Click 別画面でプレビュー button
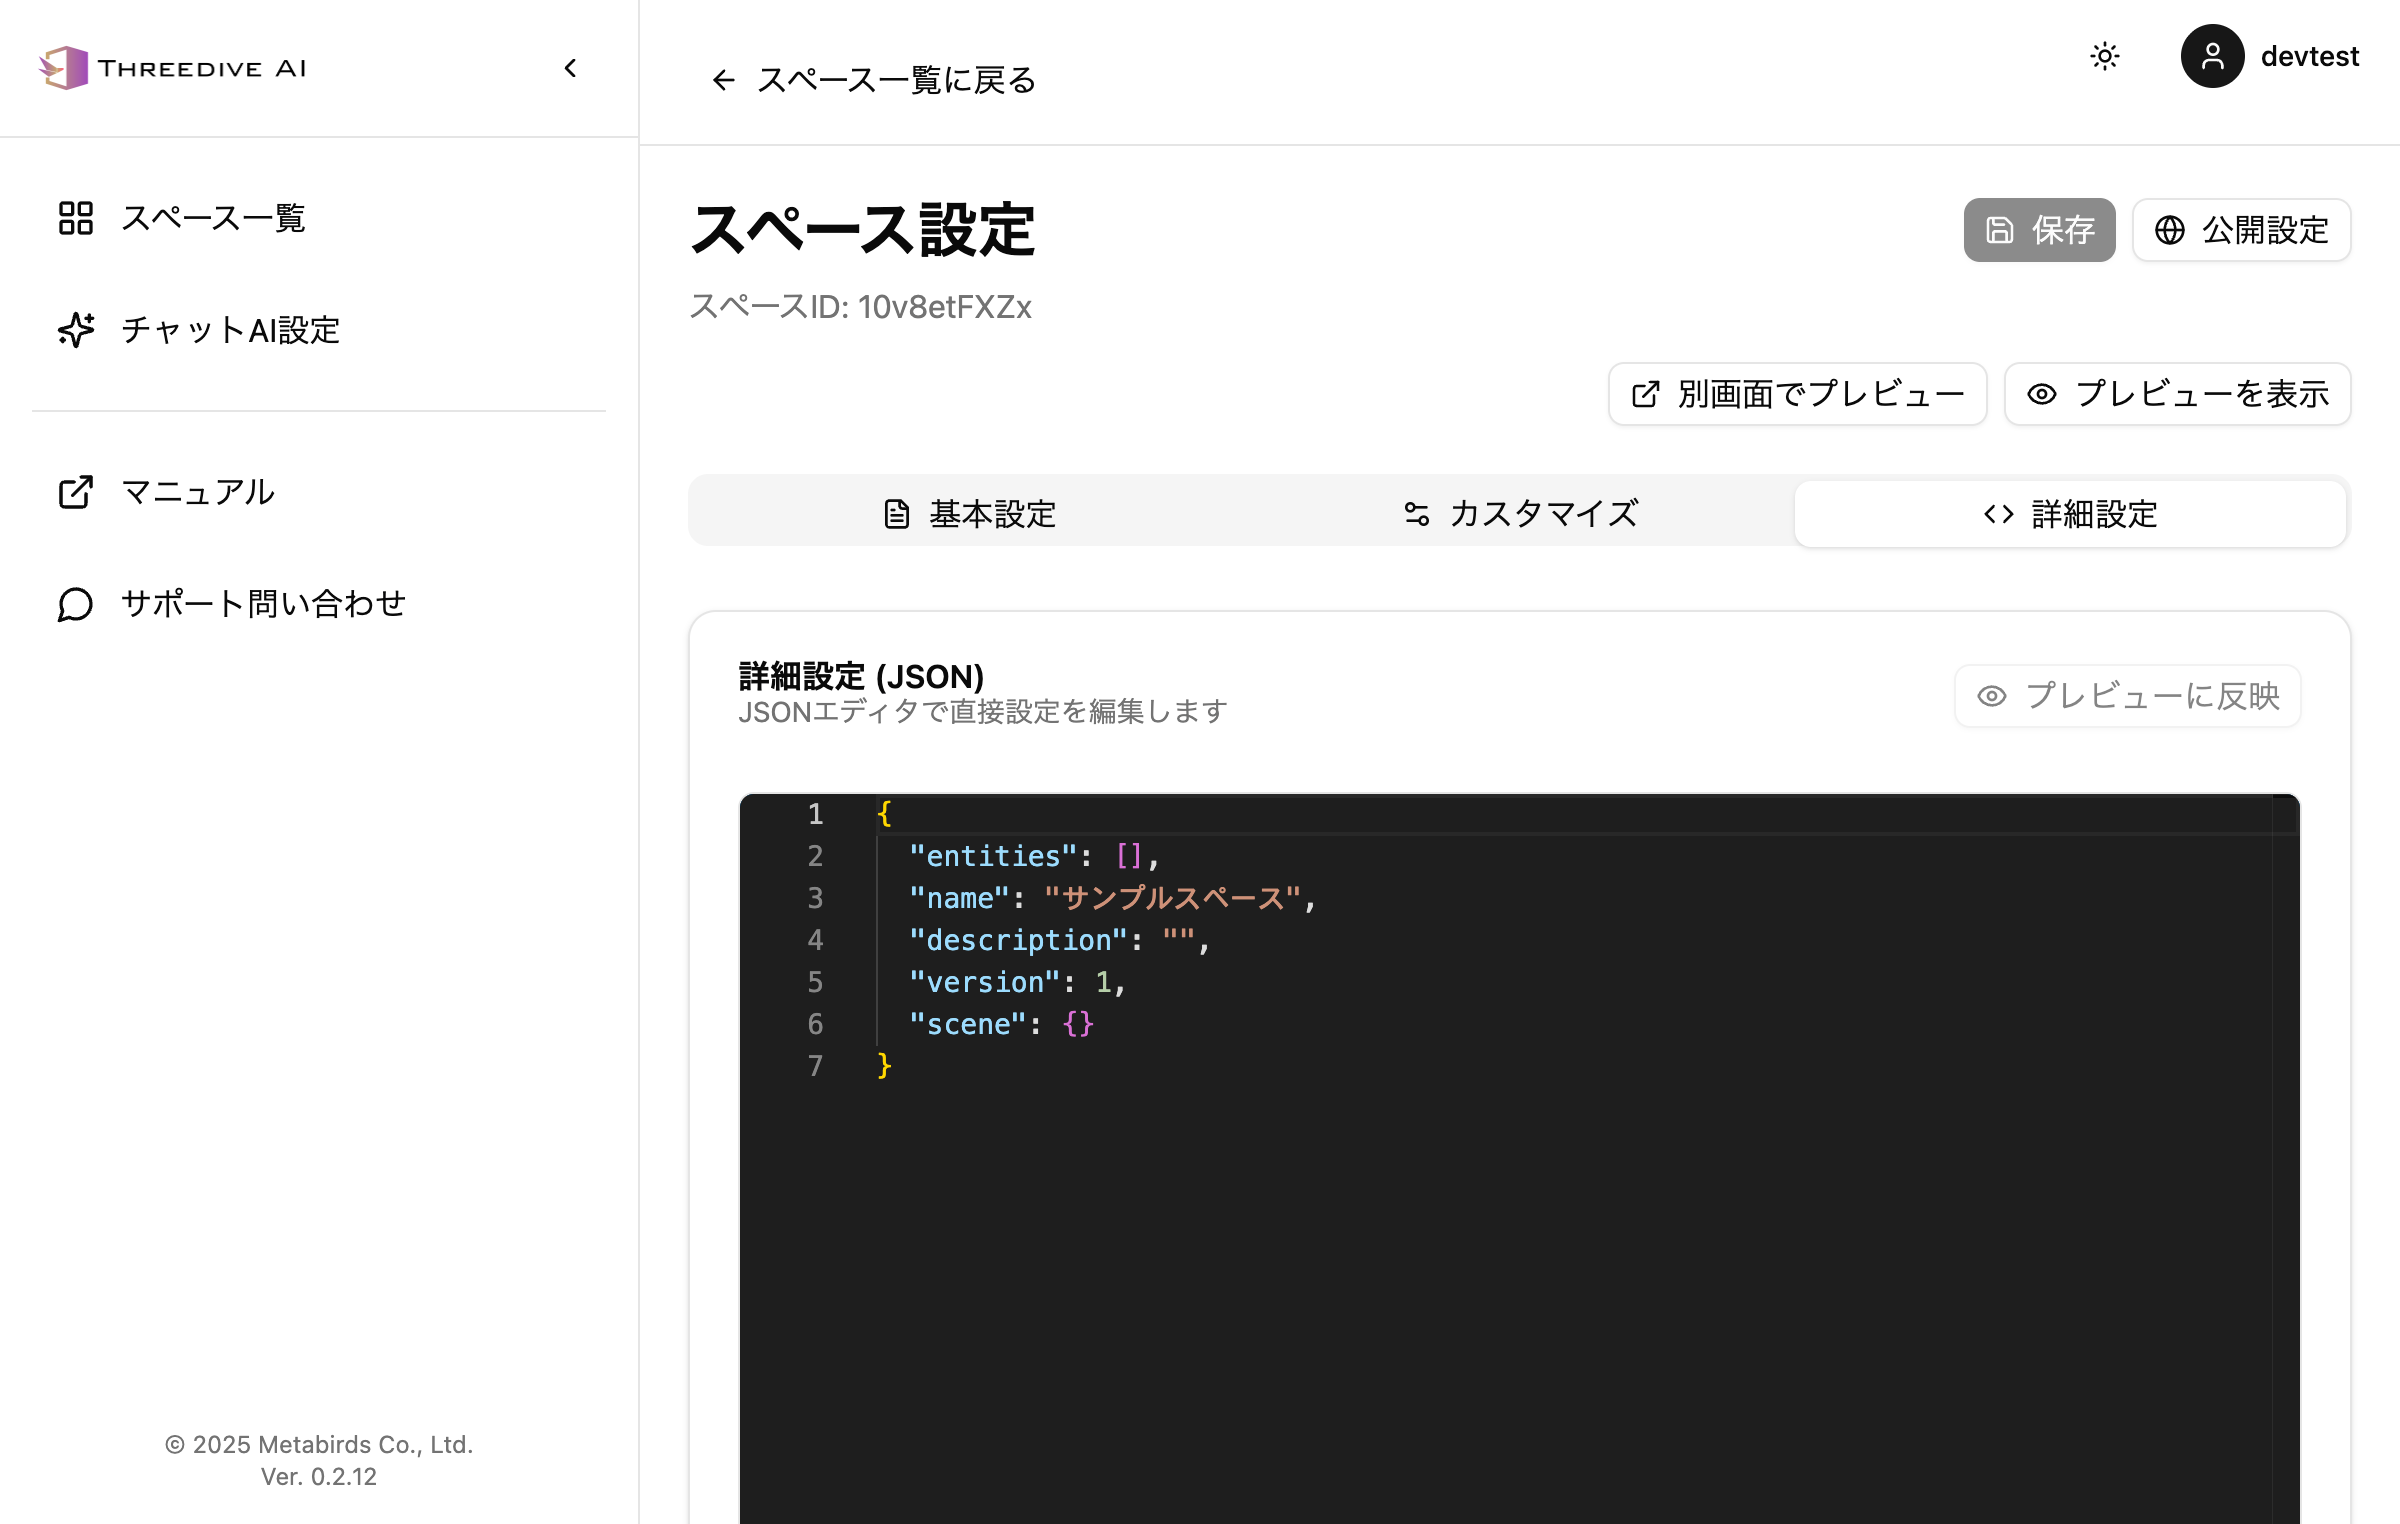The image size is (2400, 1524). [x=1797, y=394]
